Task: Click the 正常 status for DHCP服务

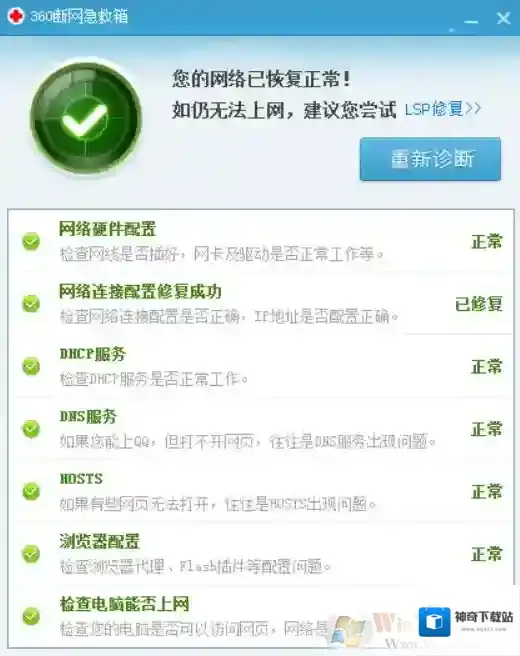Action: coord(487,366)
